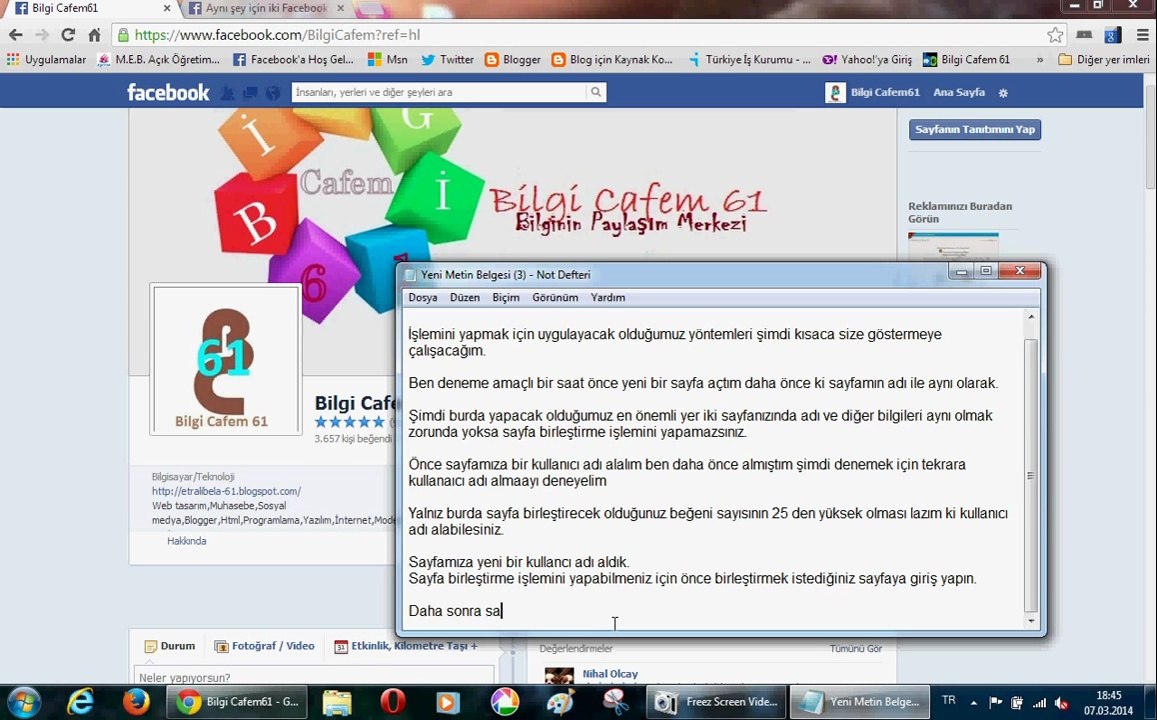1157x720 pixels.
Task: Click Notepad scrollbar down arrow
Action: (x=1031, y=621)
